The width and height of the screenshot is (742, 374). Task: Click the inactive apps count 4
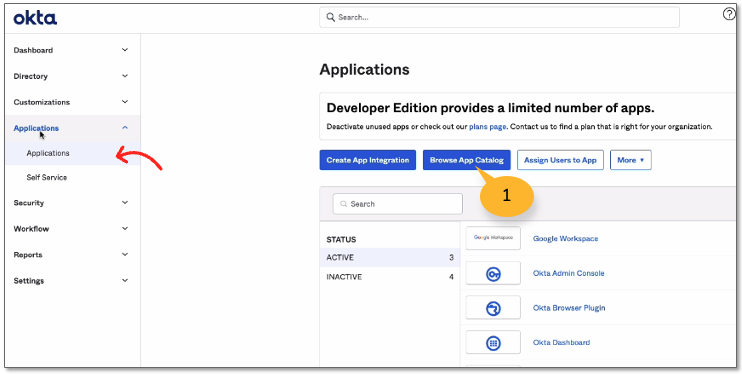pos(451,277)
